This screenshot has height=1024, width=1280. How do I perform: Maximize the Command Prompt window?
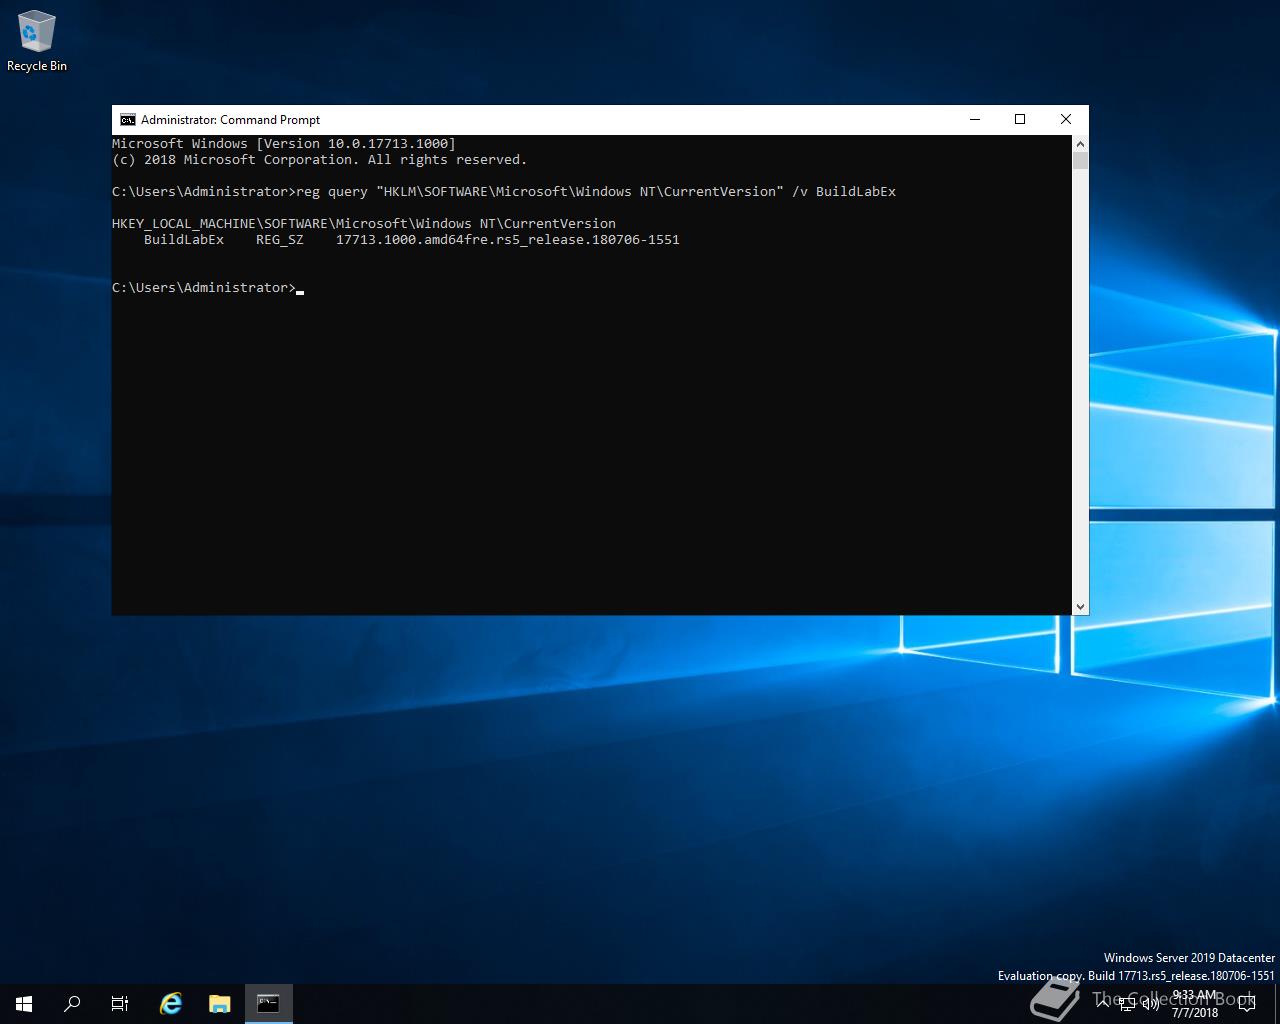(1020, 120)
